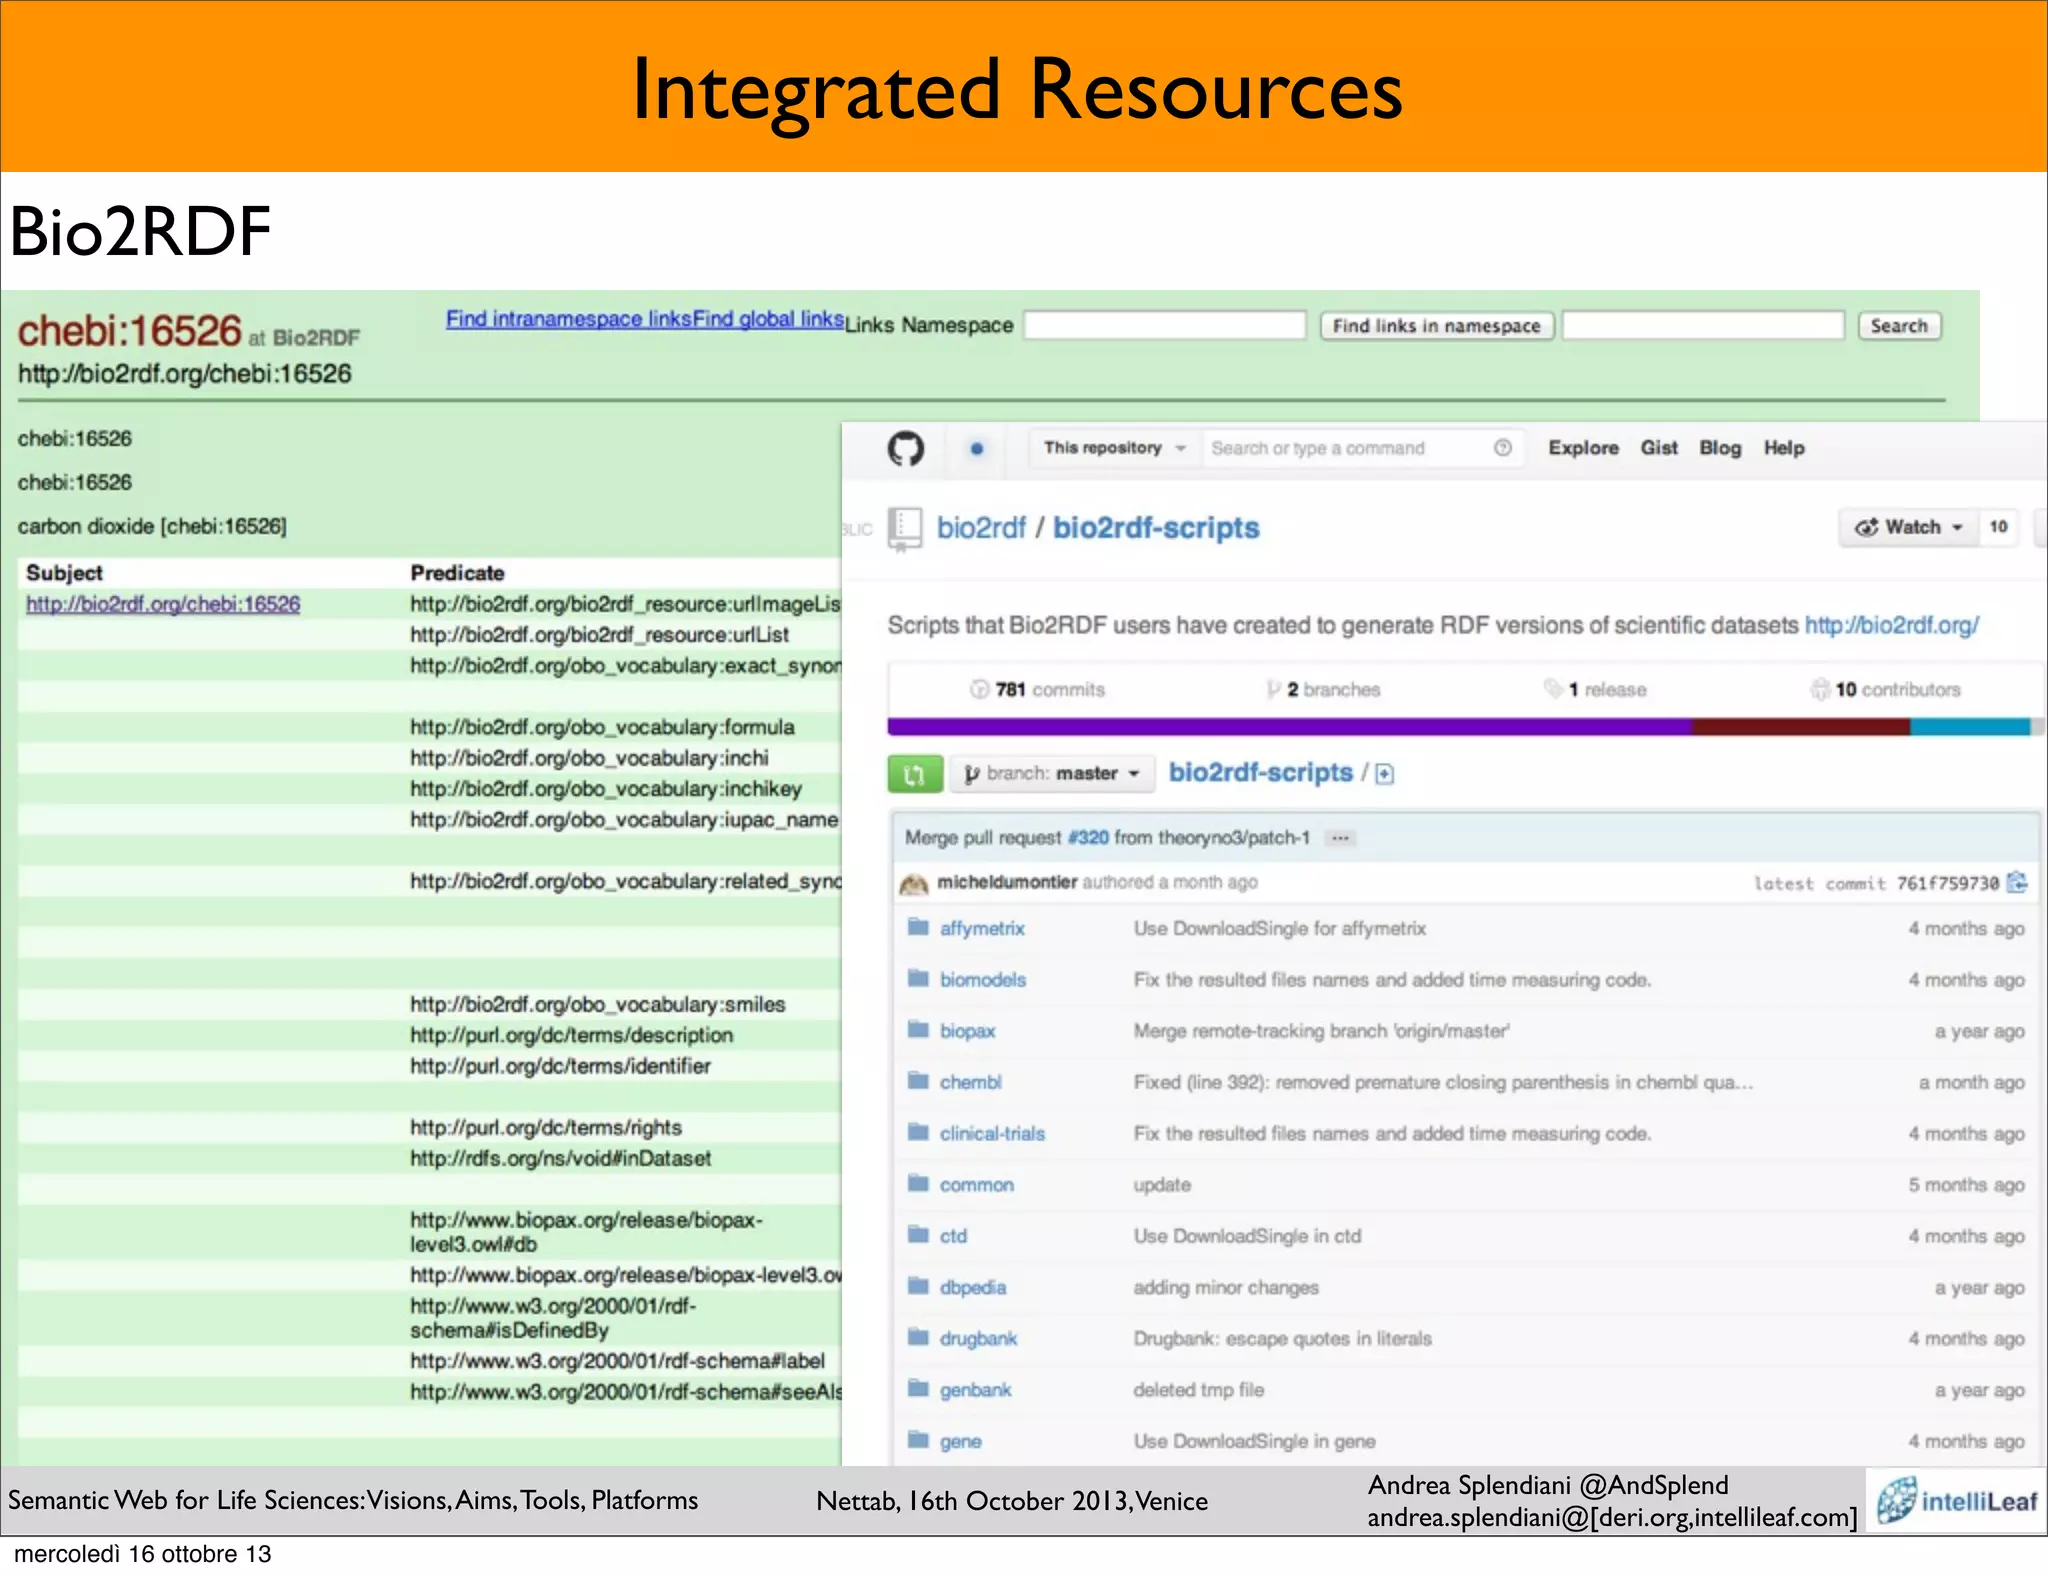Click the green compare branches button

[914, 774]
